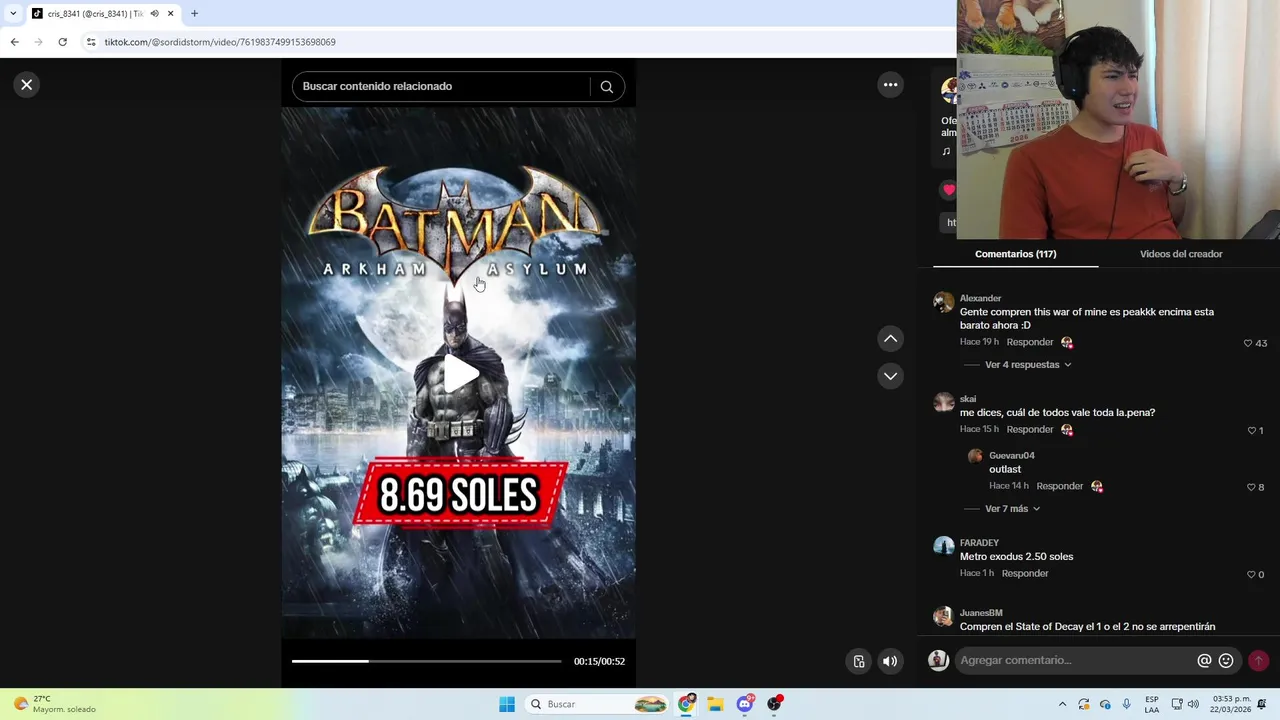This screenshot has height=720, width=1280.
Task: Expand Ver 7 más replies
Action: click(x=1012, y=509)
